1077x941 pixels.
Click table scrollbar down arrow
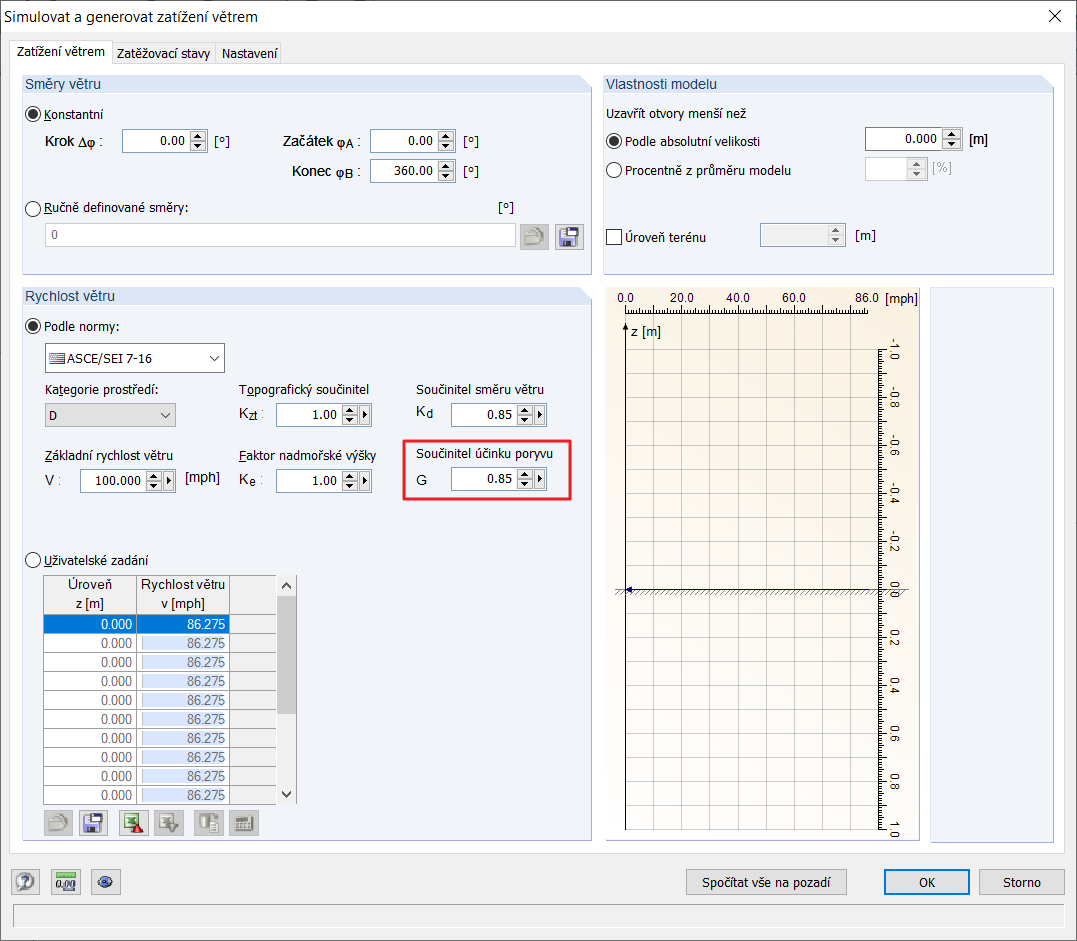pos(287,794)
